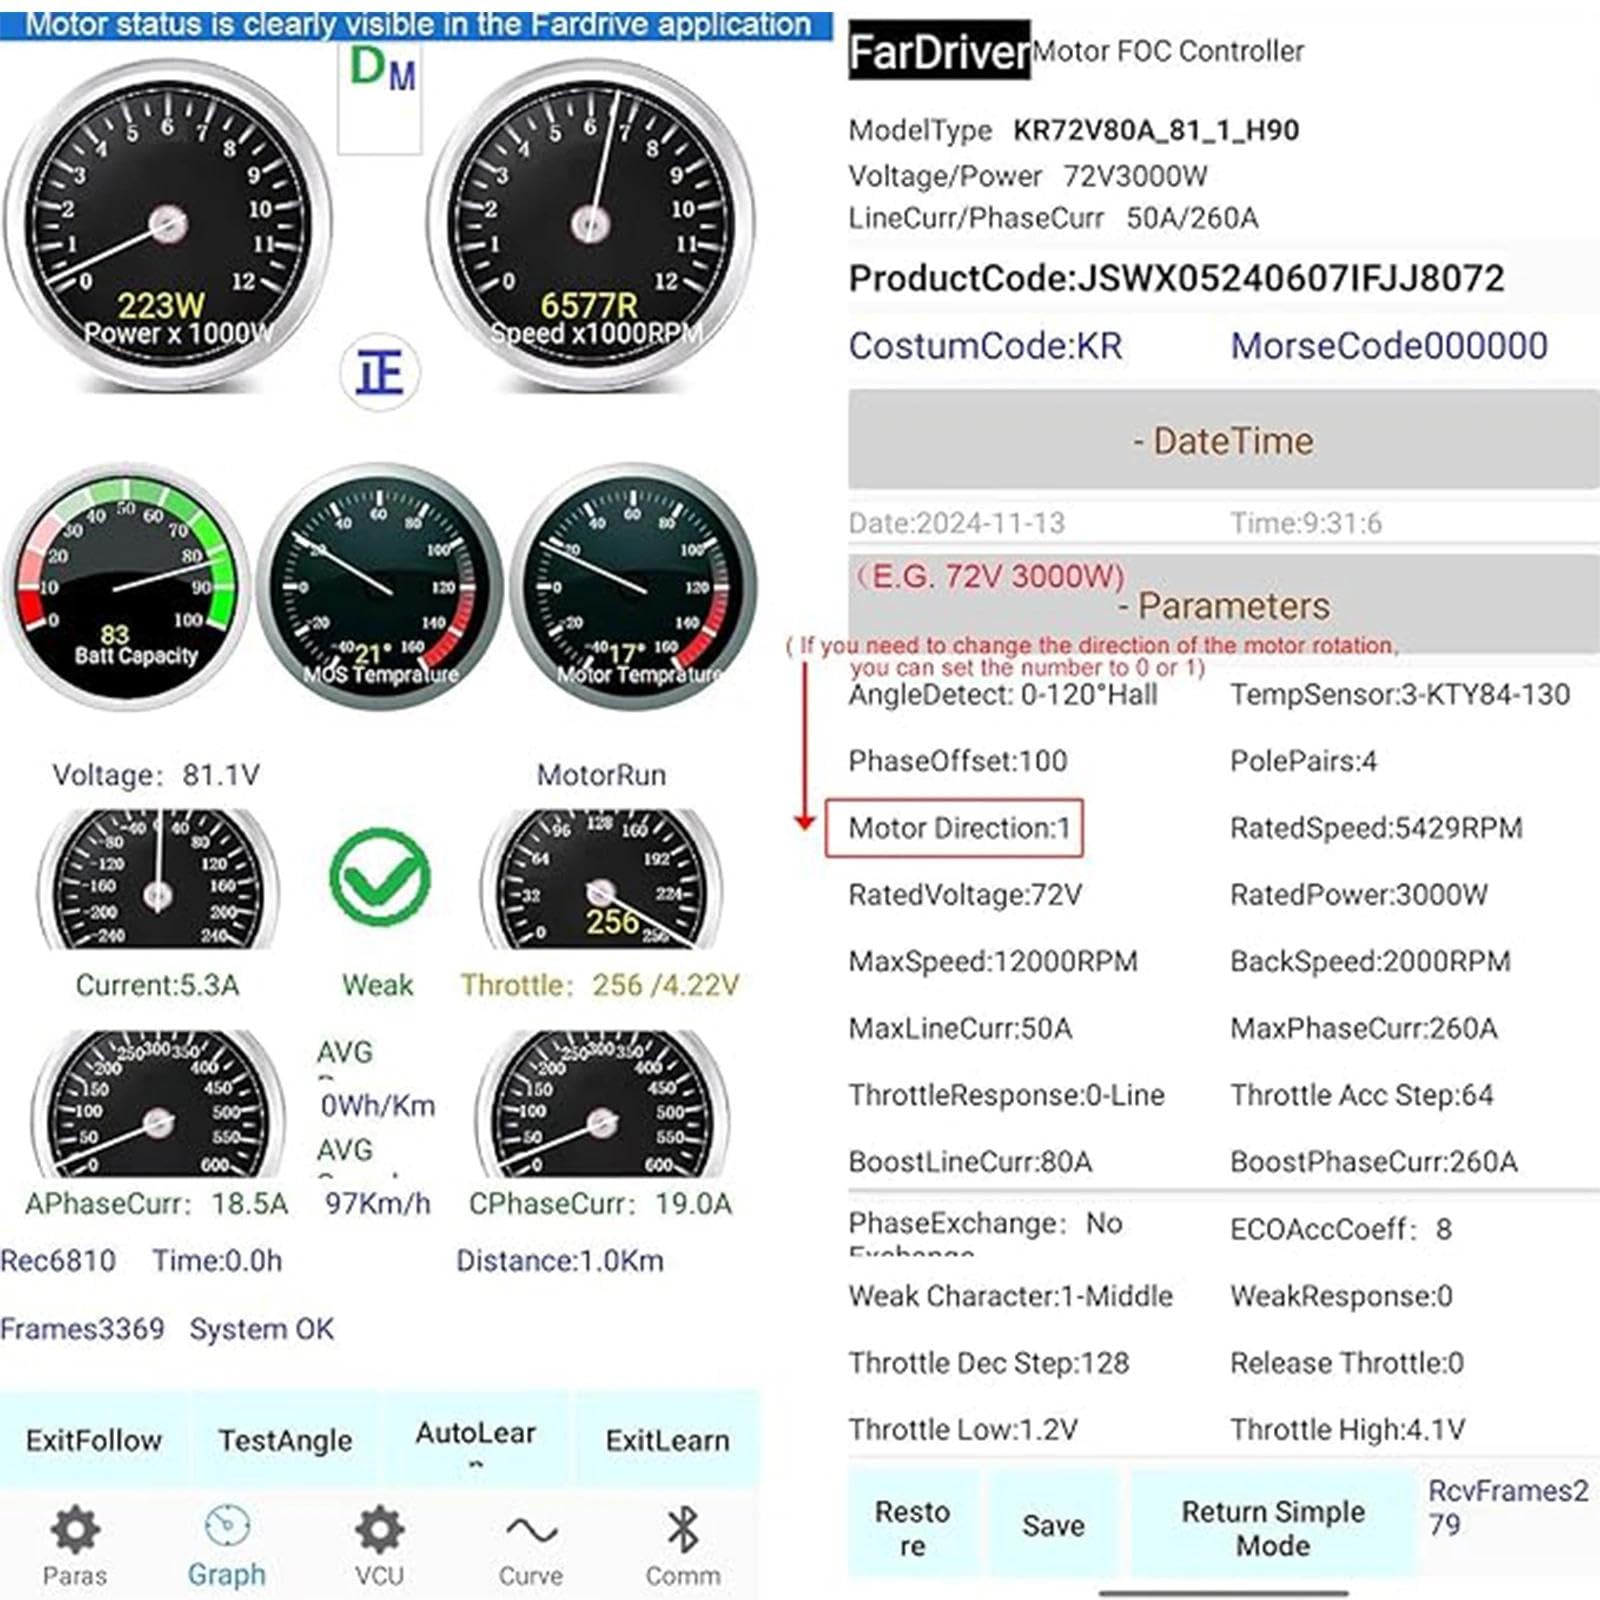This screenshot has height=1600, width=1600.
Task: Return to Simple Mode
Action: coord(1272,1526)
